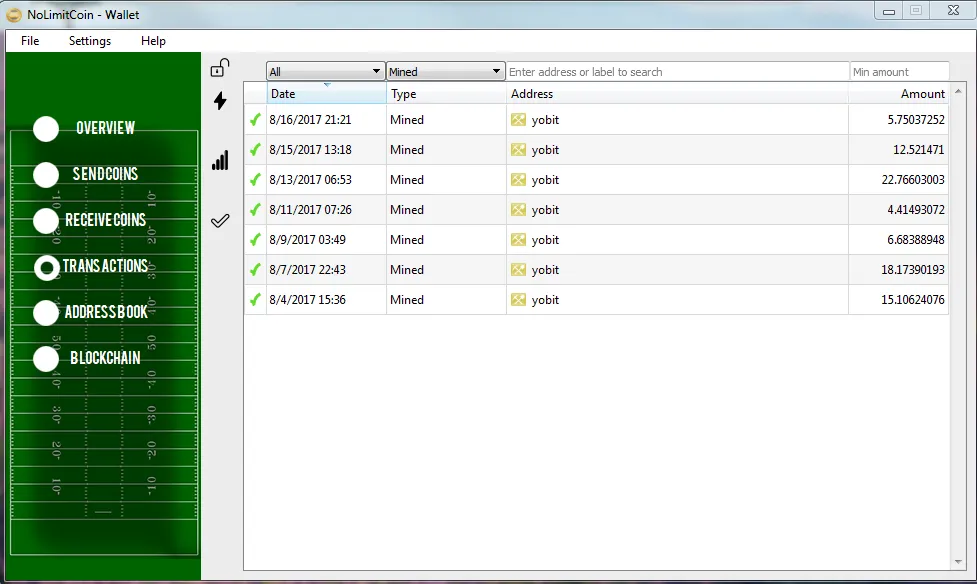Click confirmed checkmark for 8/7/2017 transaction

255,269
